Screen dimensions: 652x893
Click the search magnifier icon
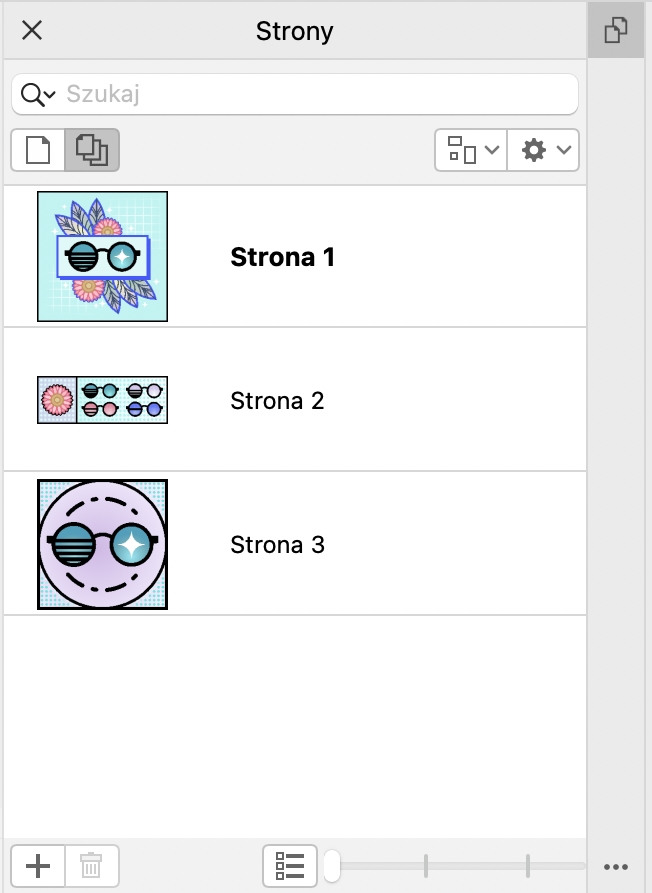tap(33, 95)
